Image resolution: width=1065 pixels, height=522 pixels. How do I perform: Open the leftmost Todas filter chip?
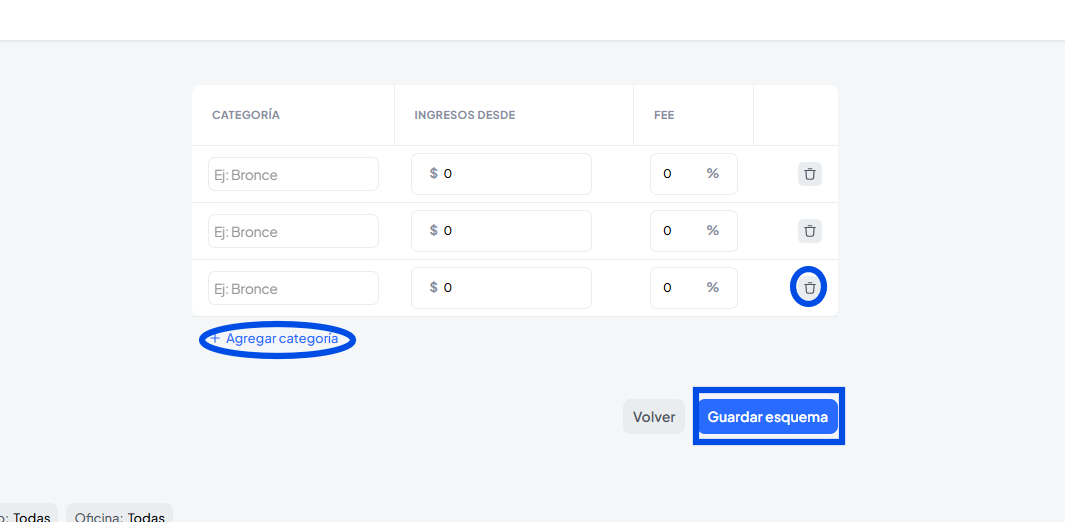[x=28, y=515]
